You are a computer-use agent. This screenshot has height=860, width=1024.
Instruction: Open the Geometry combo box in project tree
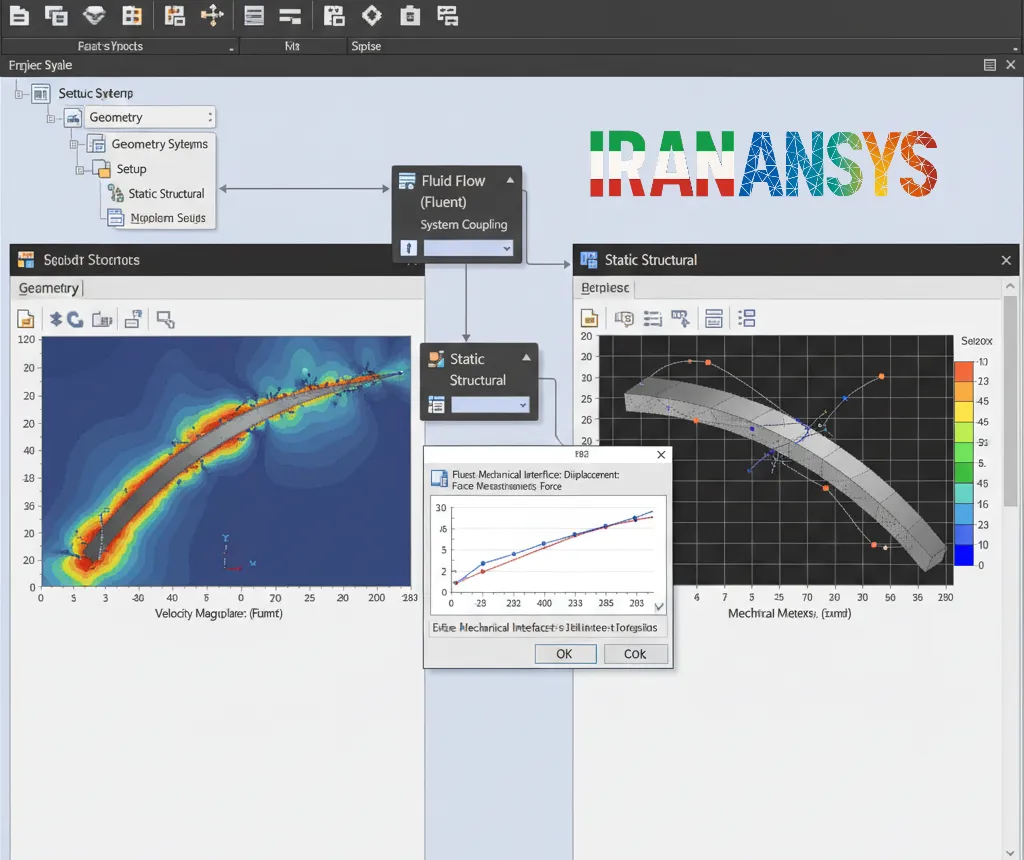pyautogui.click(x=150, y=118)
